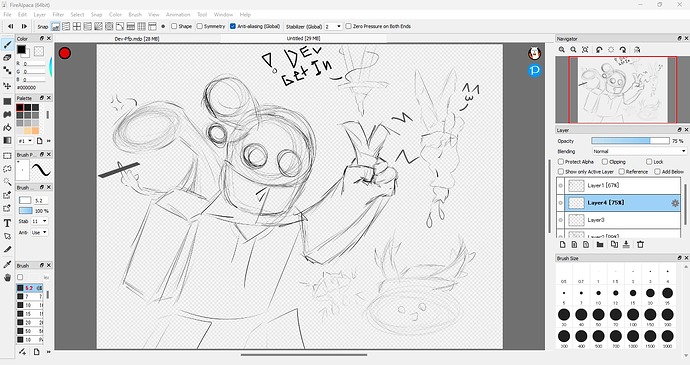This screenshot has width=690, height=365.
Task: Open the Layer menu
Action: point(40,15)
